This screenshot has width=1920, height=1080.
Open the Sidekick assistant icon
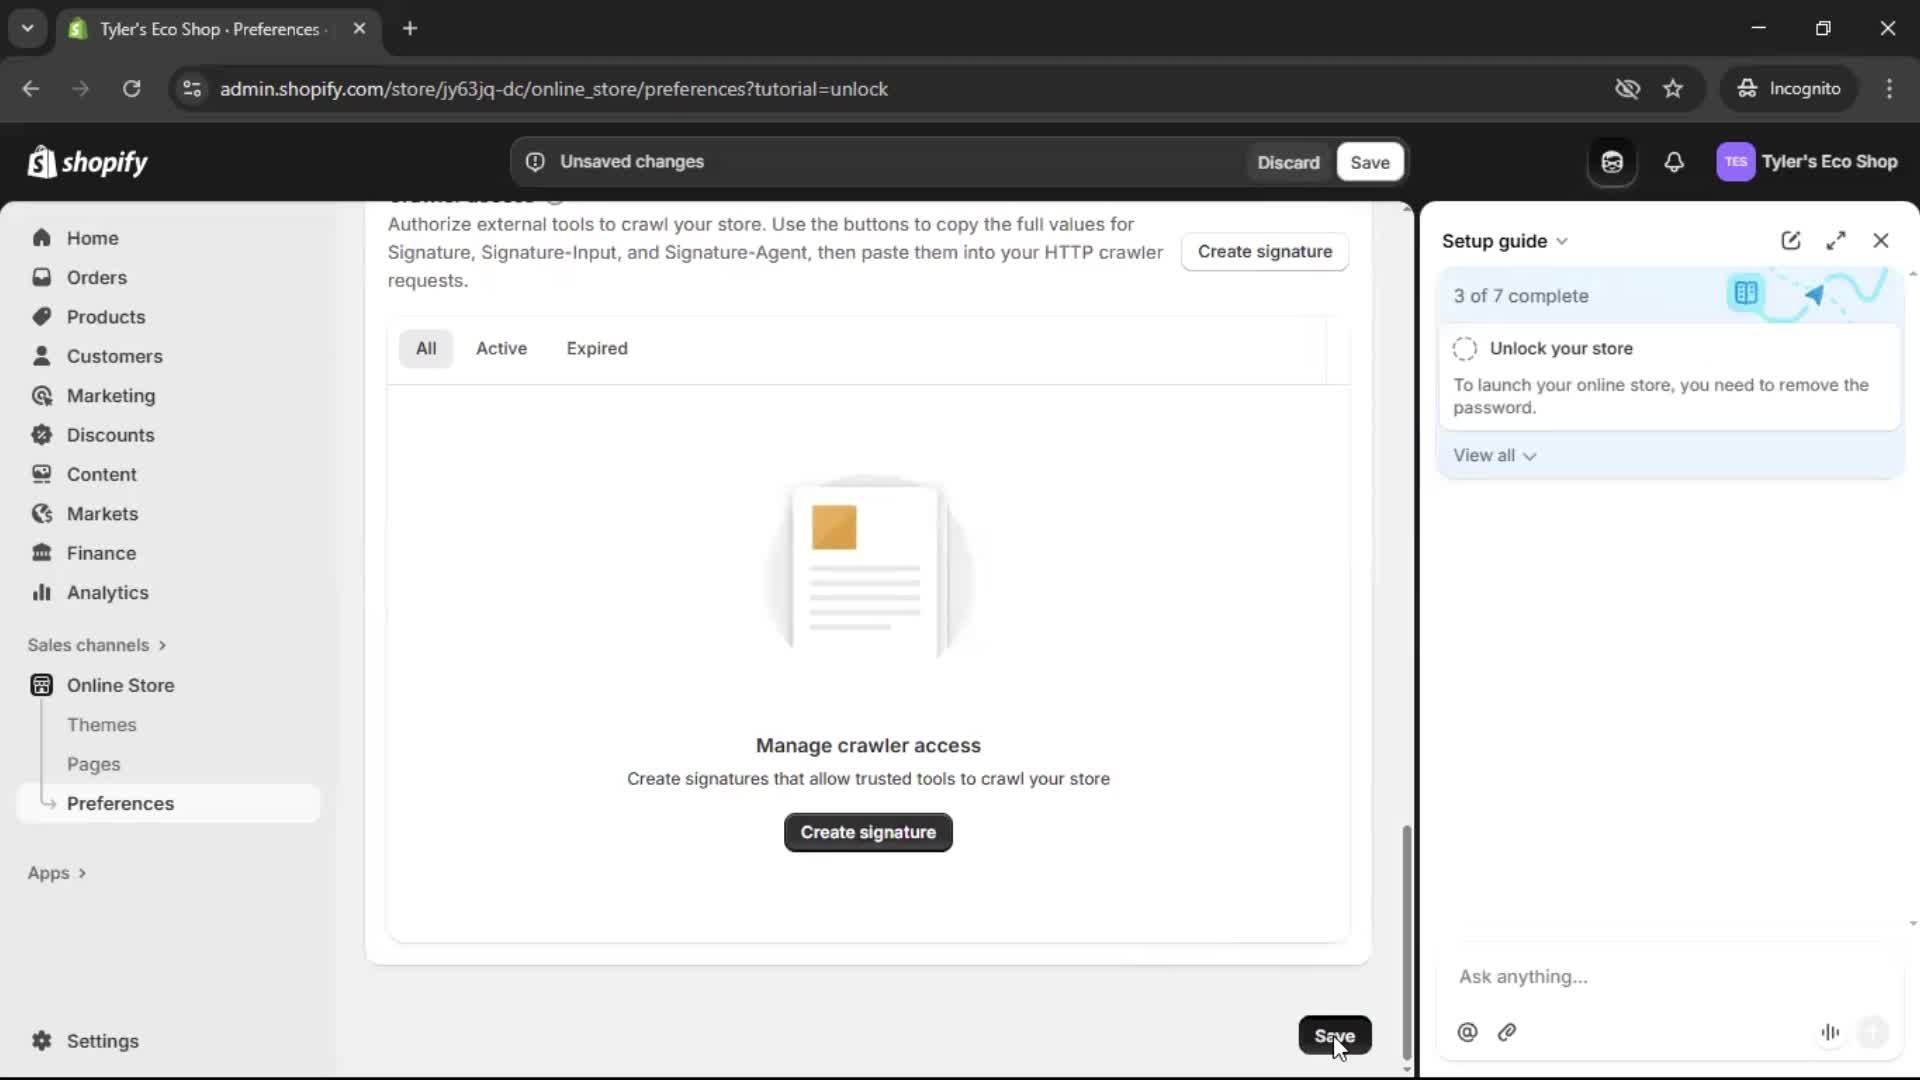coord(1611,162)
